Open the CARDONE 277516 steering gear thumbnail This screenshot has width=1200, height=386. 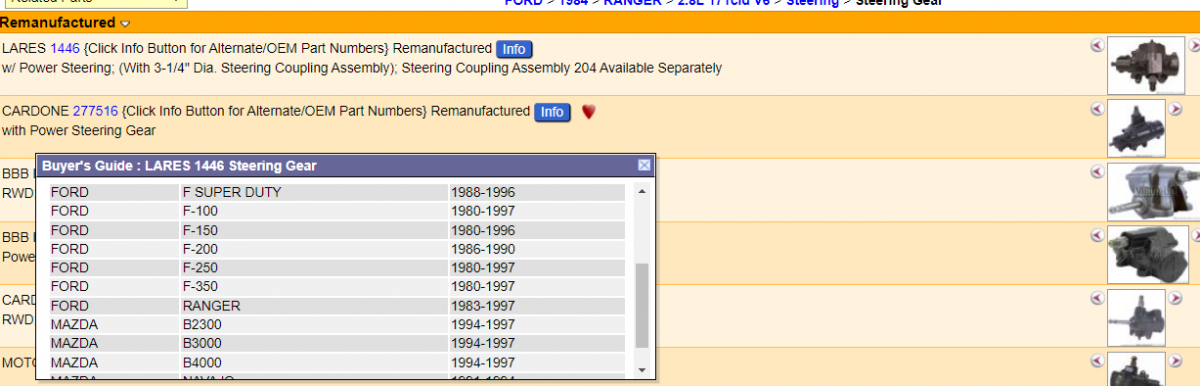coord(1137,128)
